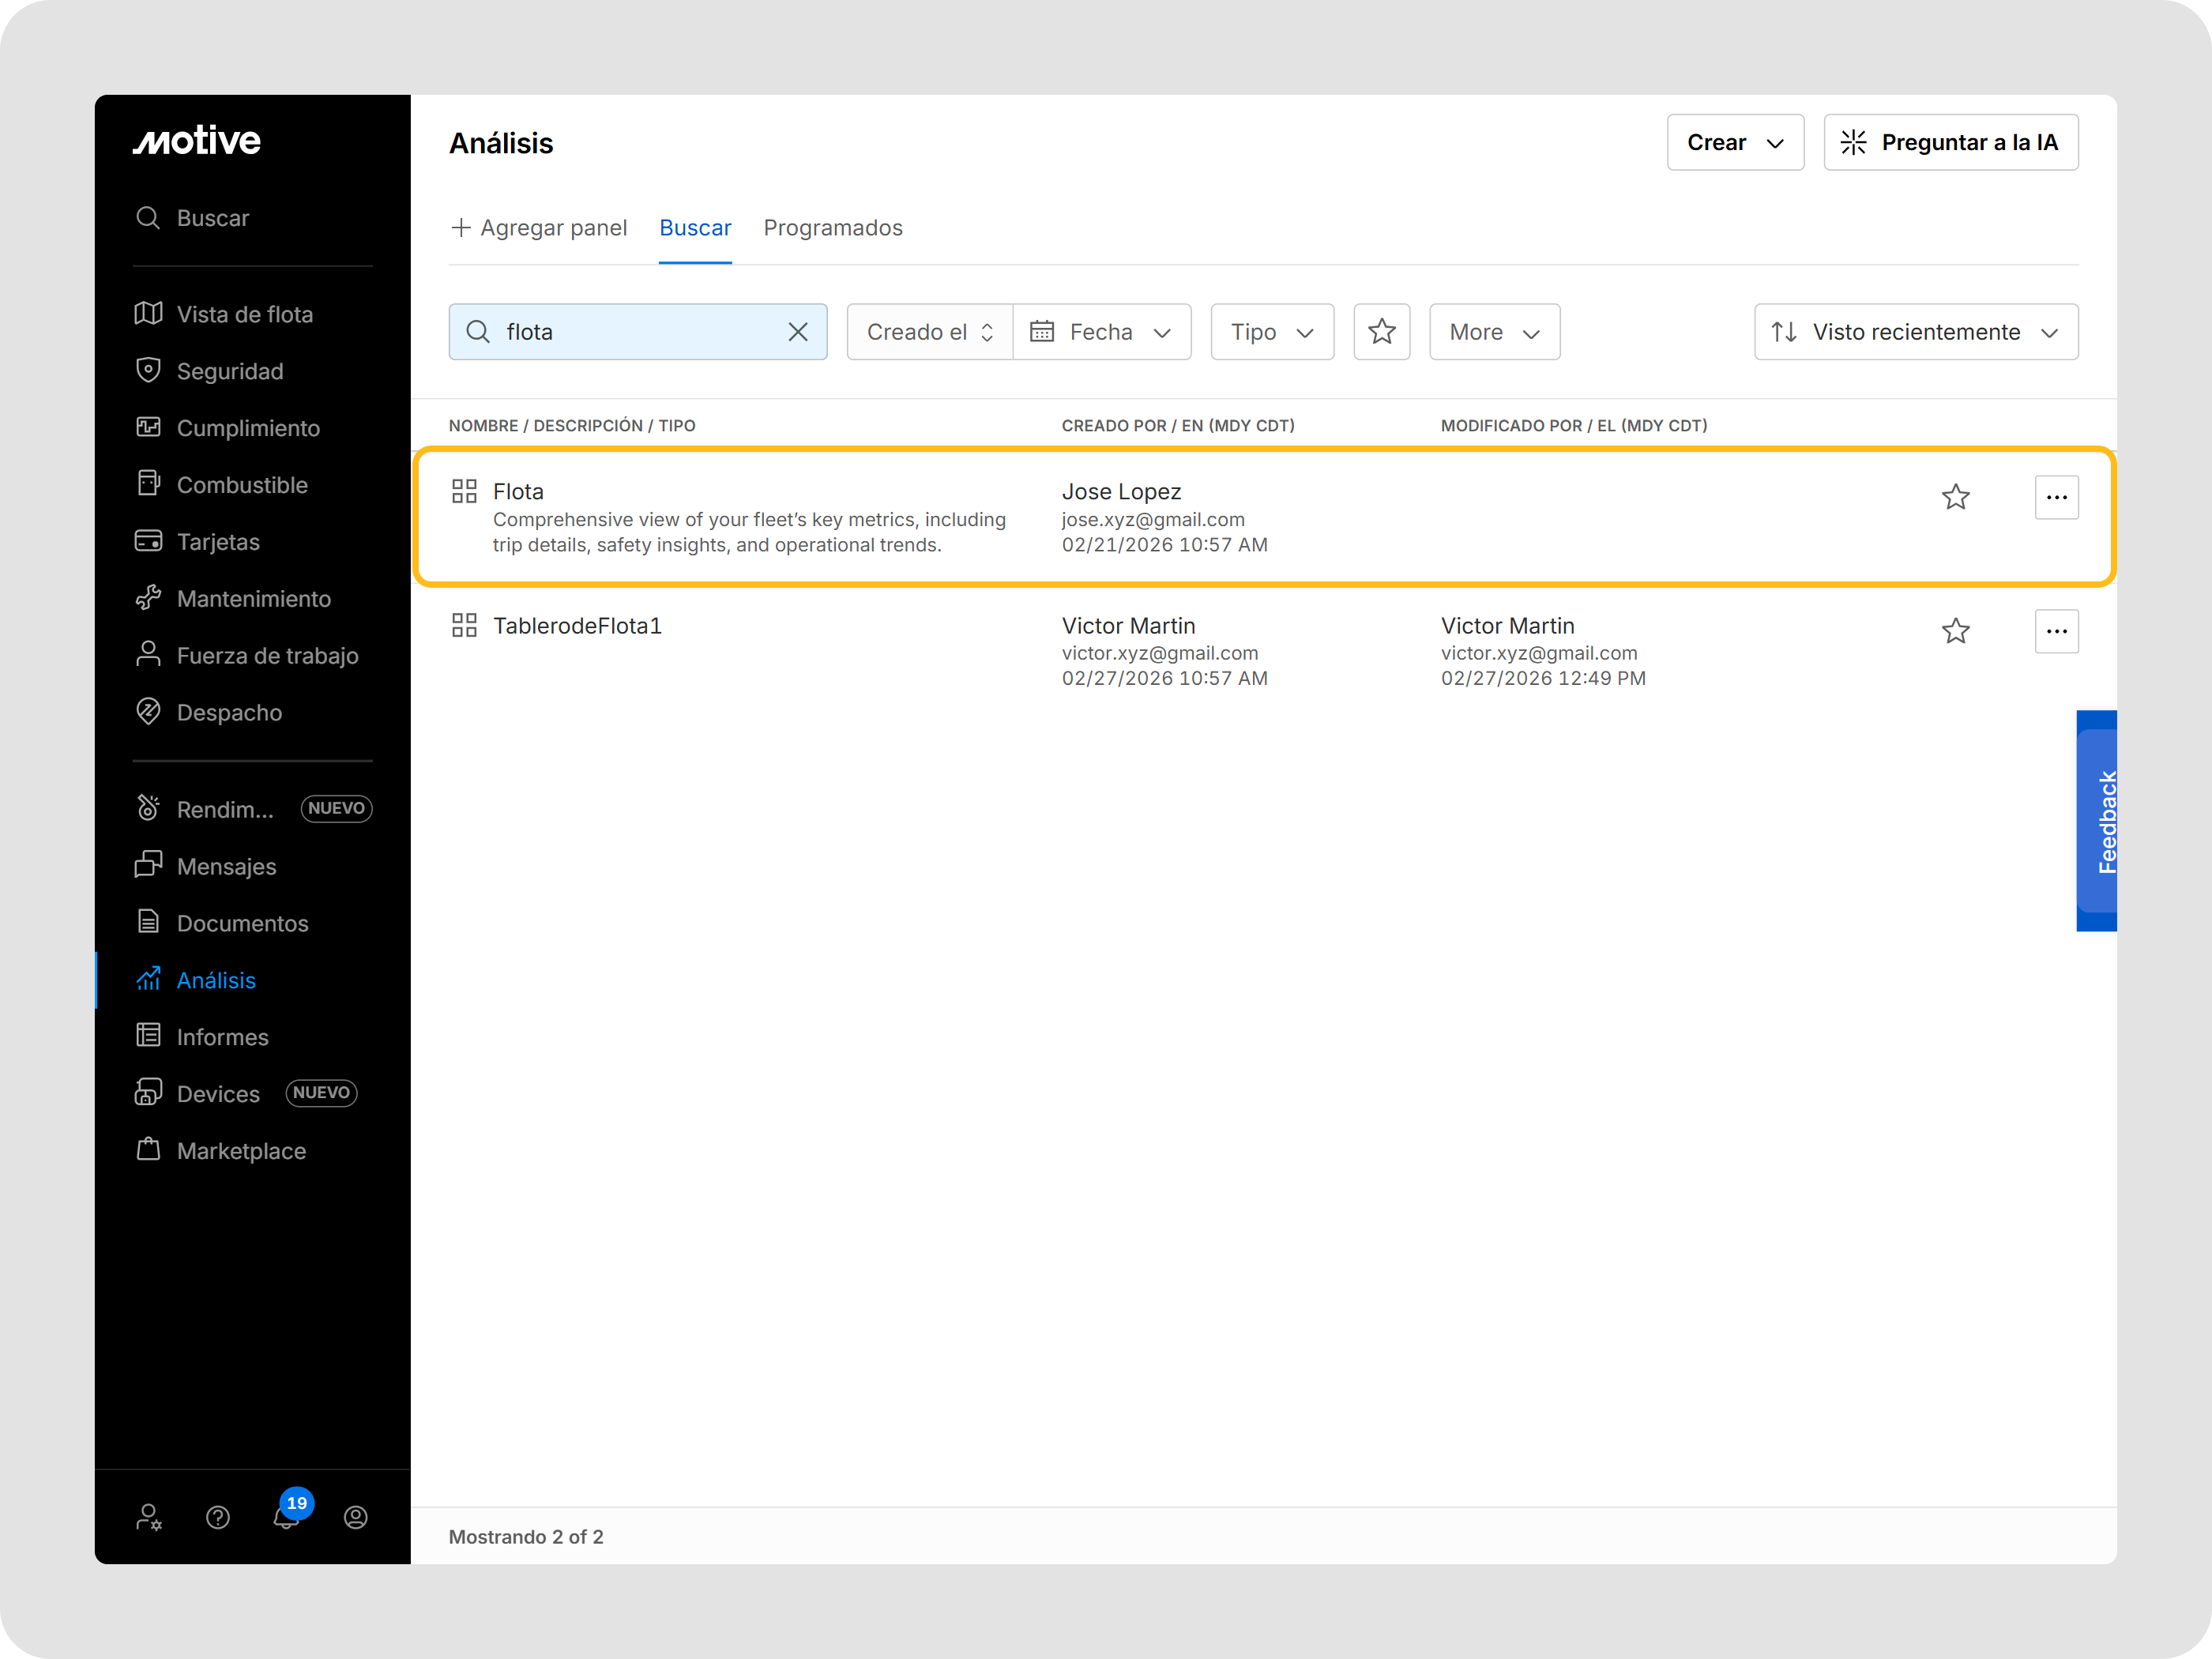Screen dimensions: 2212x1659
Task: Open more options for Flota row
Action: pyautogui.click(x=2056, y=497)
